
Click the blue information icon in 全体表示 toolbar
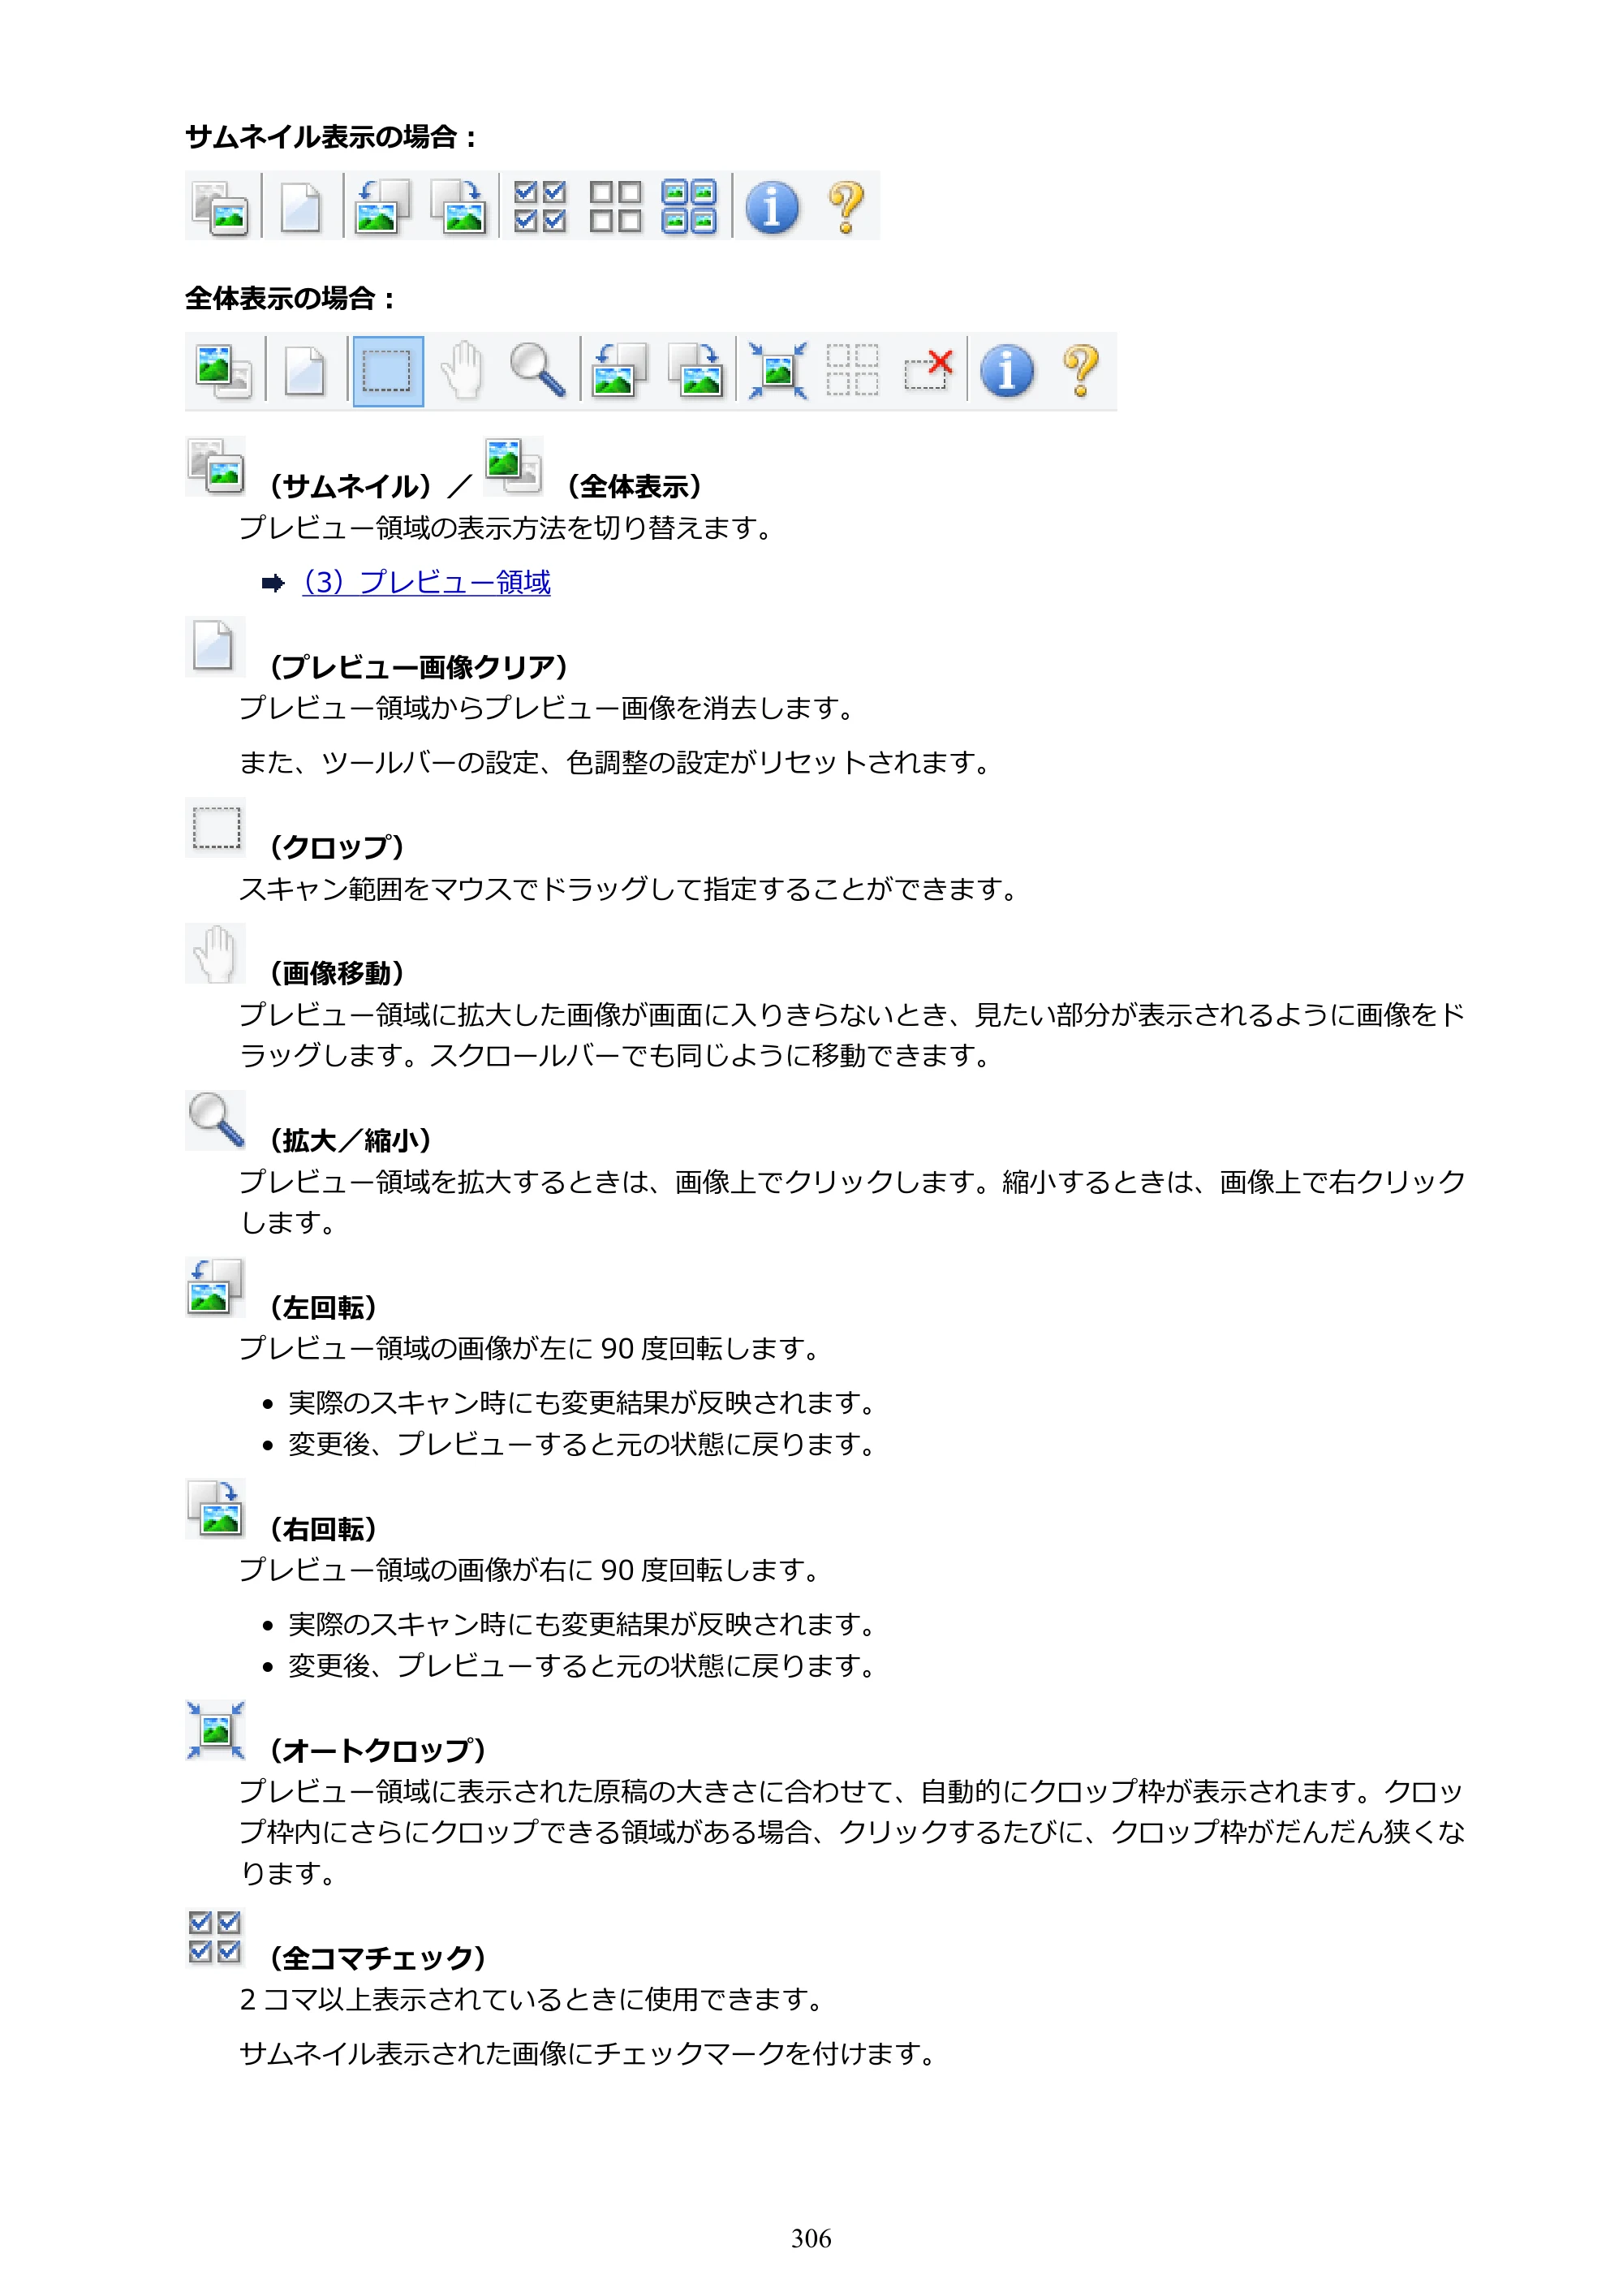coord(1007,371)
